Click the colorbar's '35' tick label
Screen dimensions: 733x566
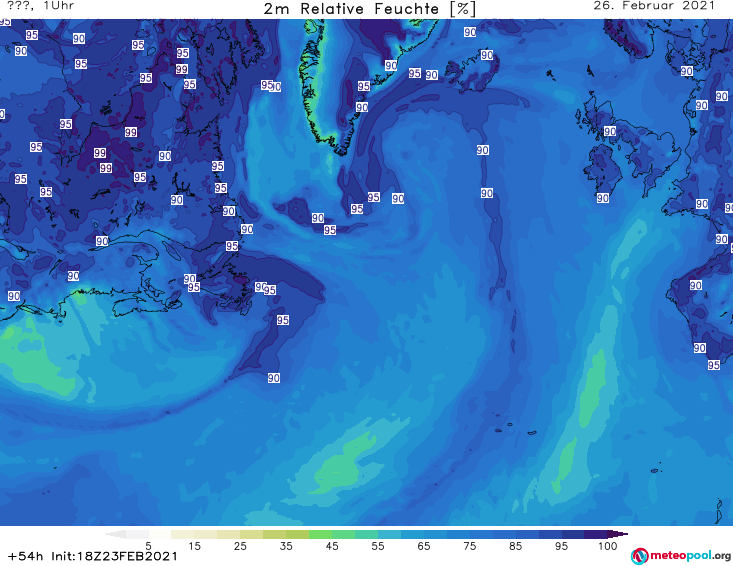[286, 546]
